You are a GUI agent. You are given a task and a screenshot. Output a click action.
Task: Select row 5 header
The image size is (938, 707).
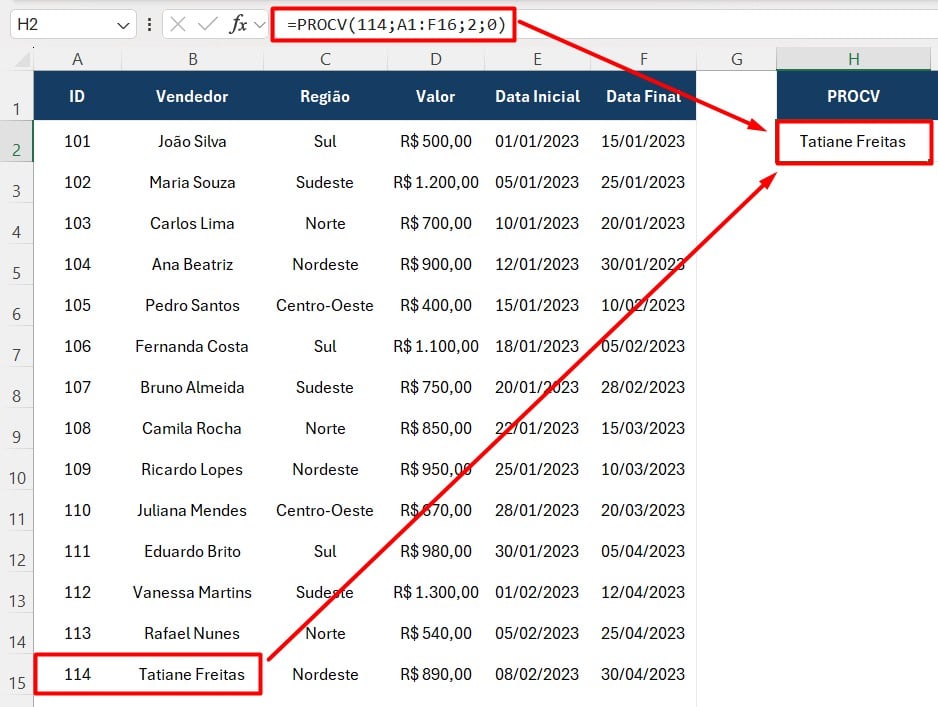(17, 264)
